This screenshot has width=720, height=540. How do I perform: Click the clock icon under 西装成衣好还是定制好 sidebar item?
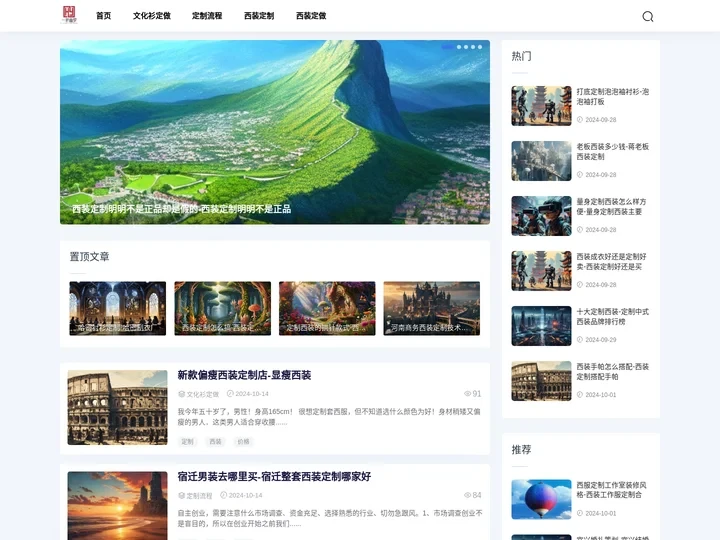coord(580,285)
